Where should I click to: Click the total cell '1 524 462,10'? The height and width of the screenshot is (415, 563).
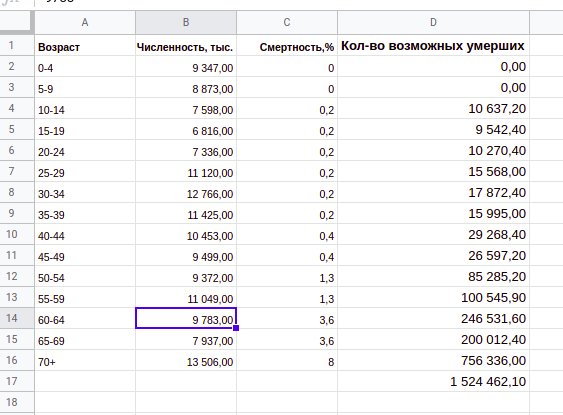(x=433, y=381)
